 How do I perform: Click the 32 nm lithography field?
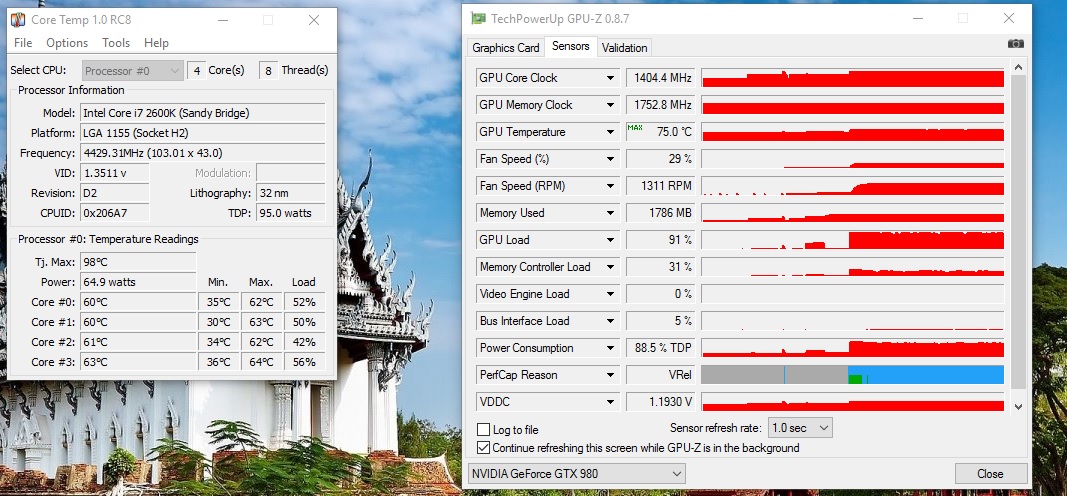(291, 193)
